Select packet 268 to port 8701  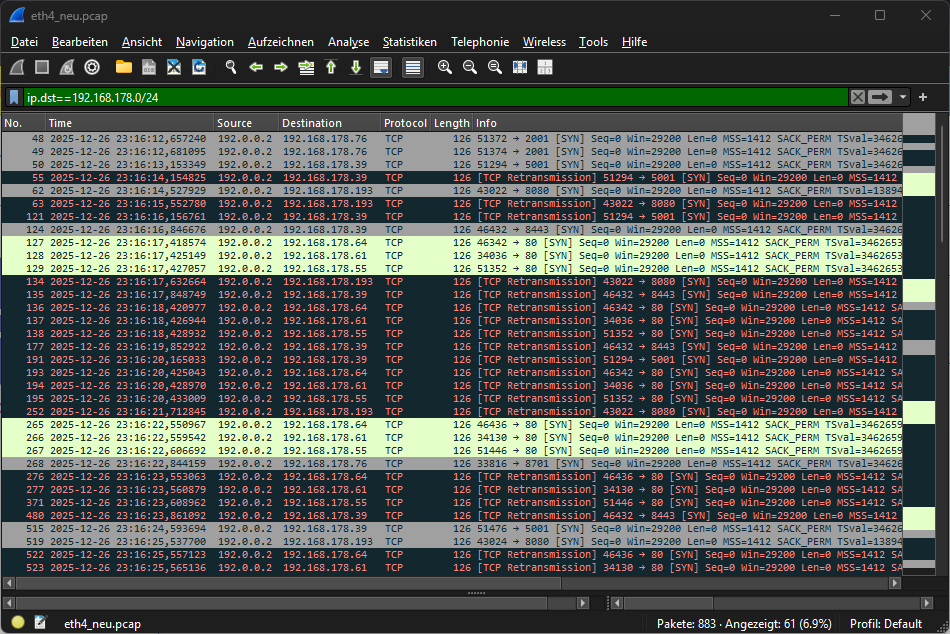tap(452, 464)
